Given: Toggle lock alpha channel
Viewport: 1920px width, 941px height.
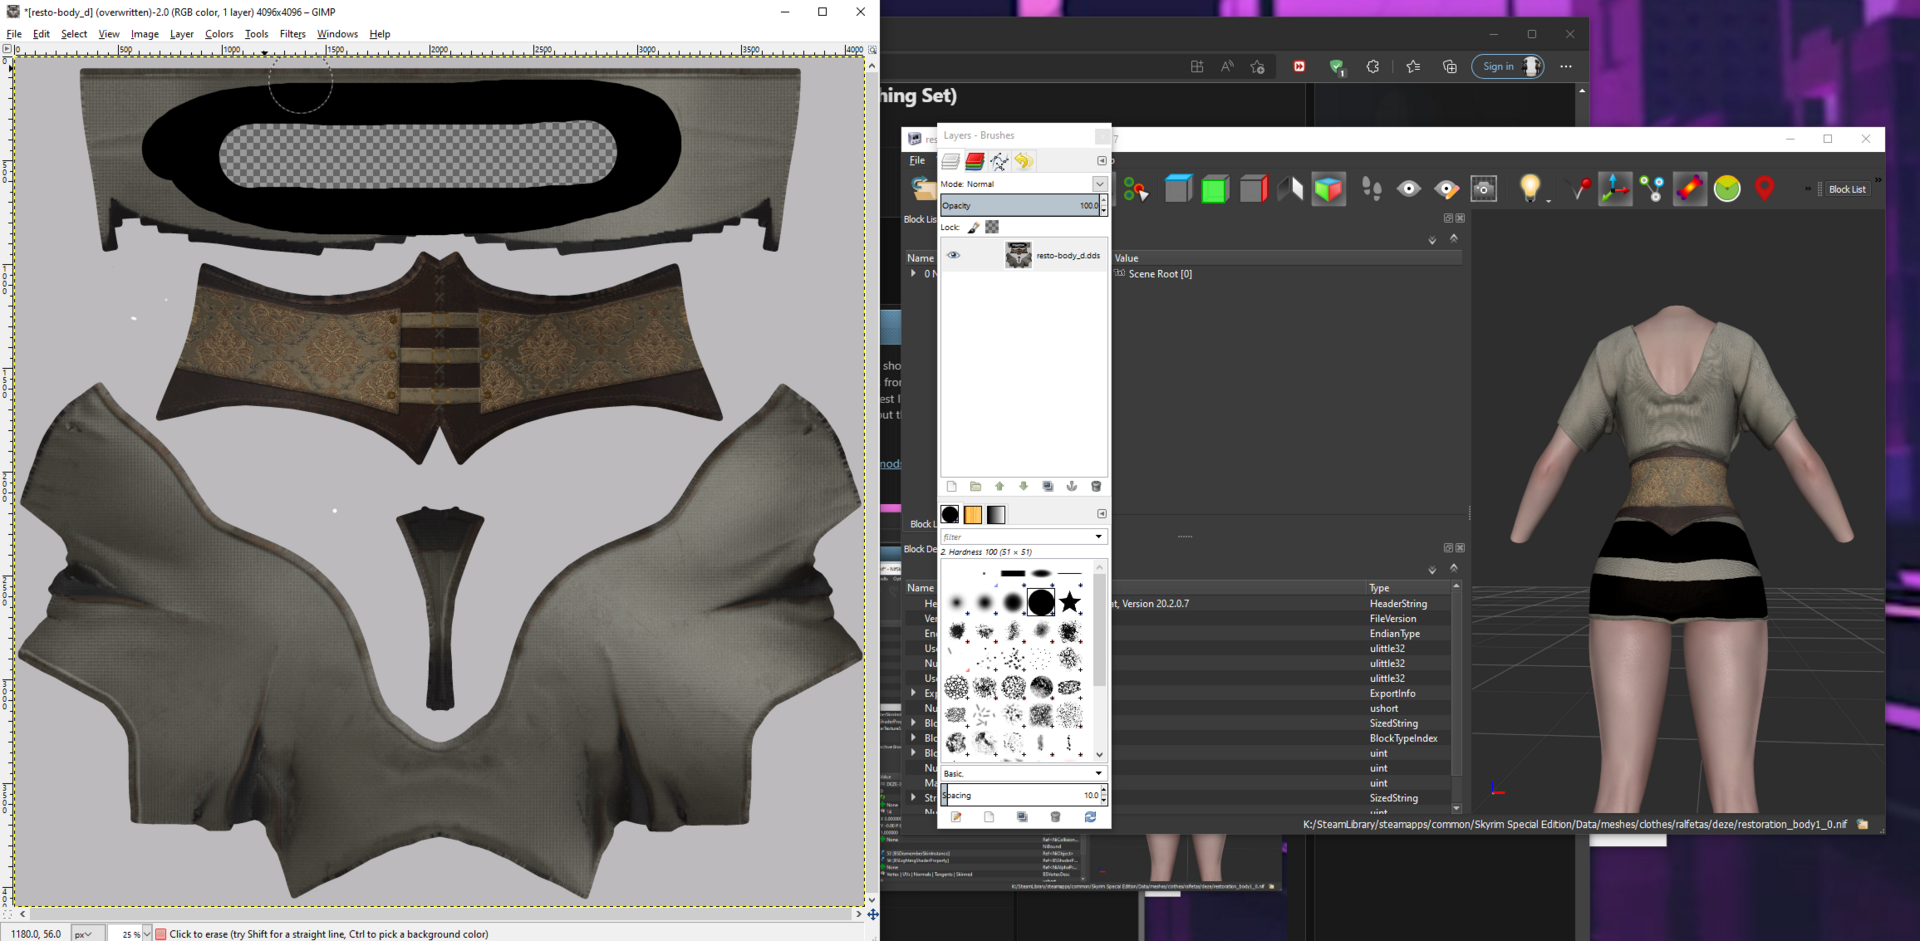Looking at the screenshot, I should tap(992, 228).
